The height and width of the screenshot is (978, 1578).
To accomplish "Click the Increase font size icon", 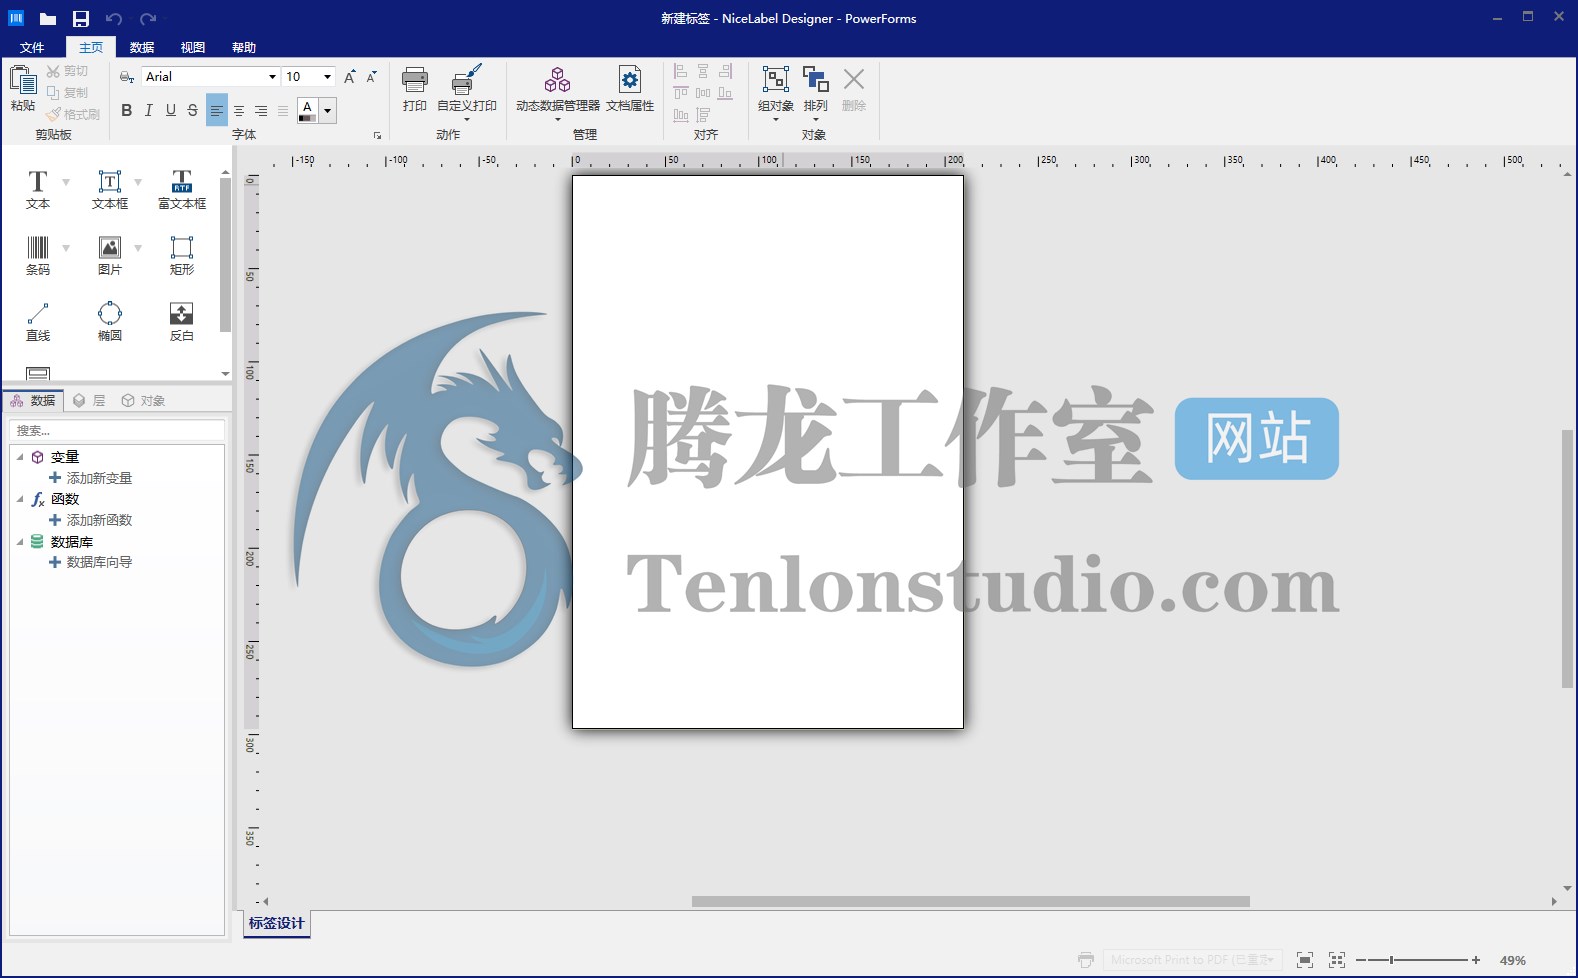I will 350,77.
